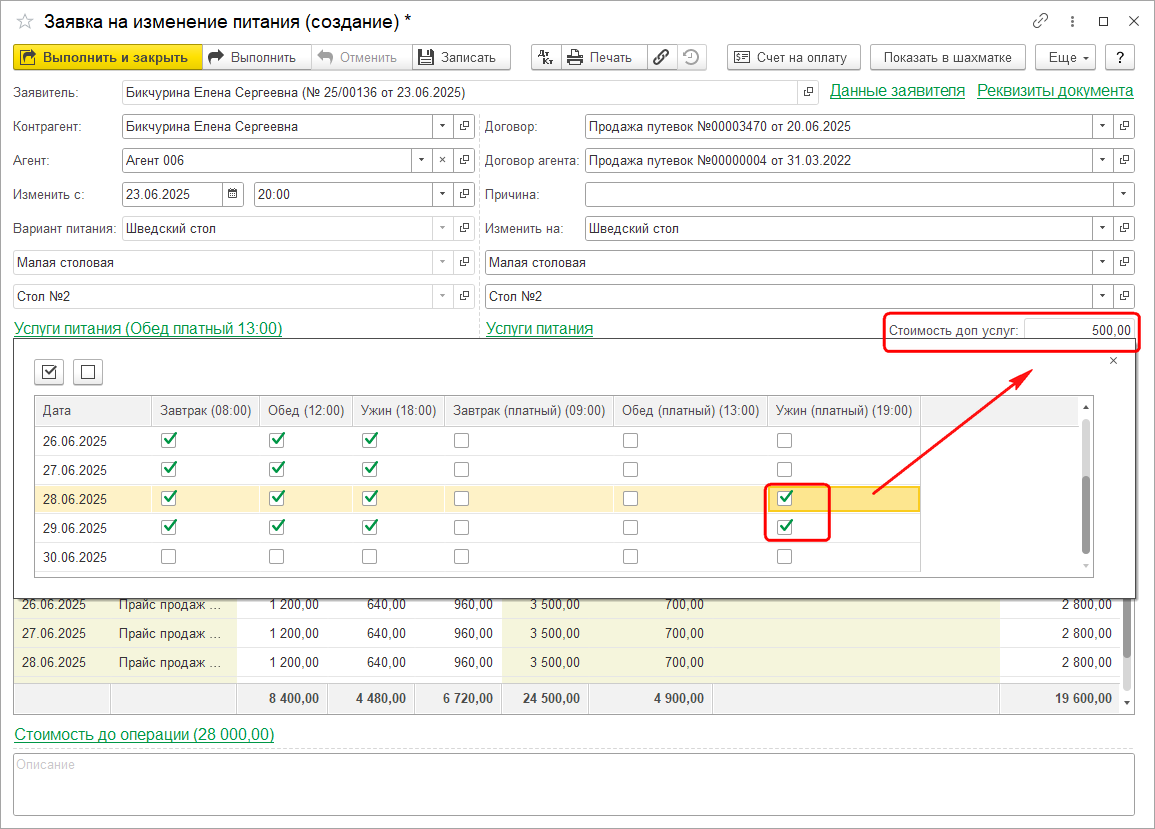Click the favorite star icon in title
The width and height of the screenshot is (1155, 829).
coord(24,21)
